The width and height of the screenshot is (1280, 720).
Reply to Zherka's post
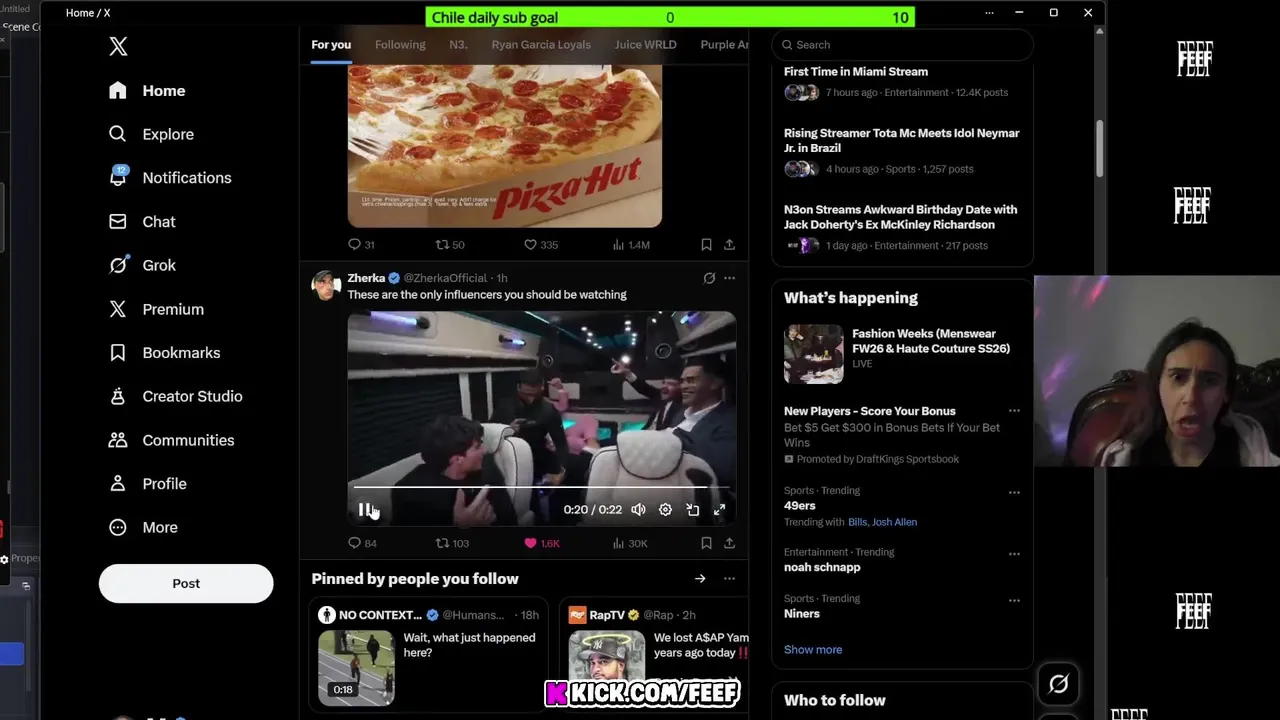coord(362,543)
